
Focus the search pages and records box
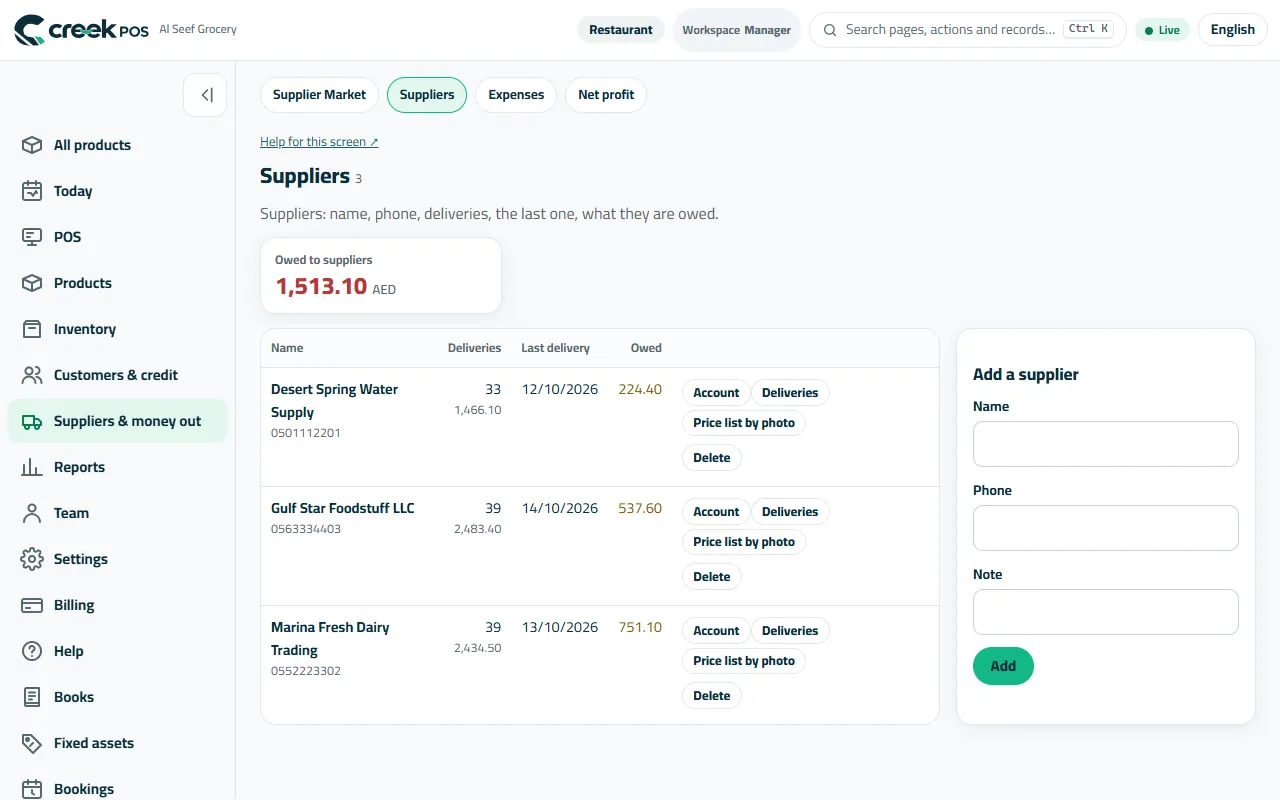[967, 30]
